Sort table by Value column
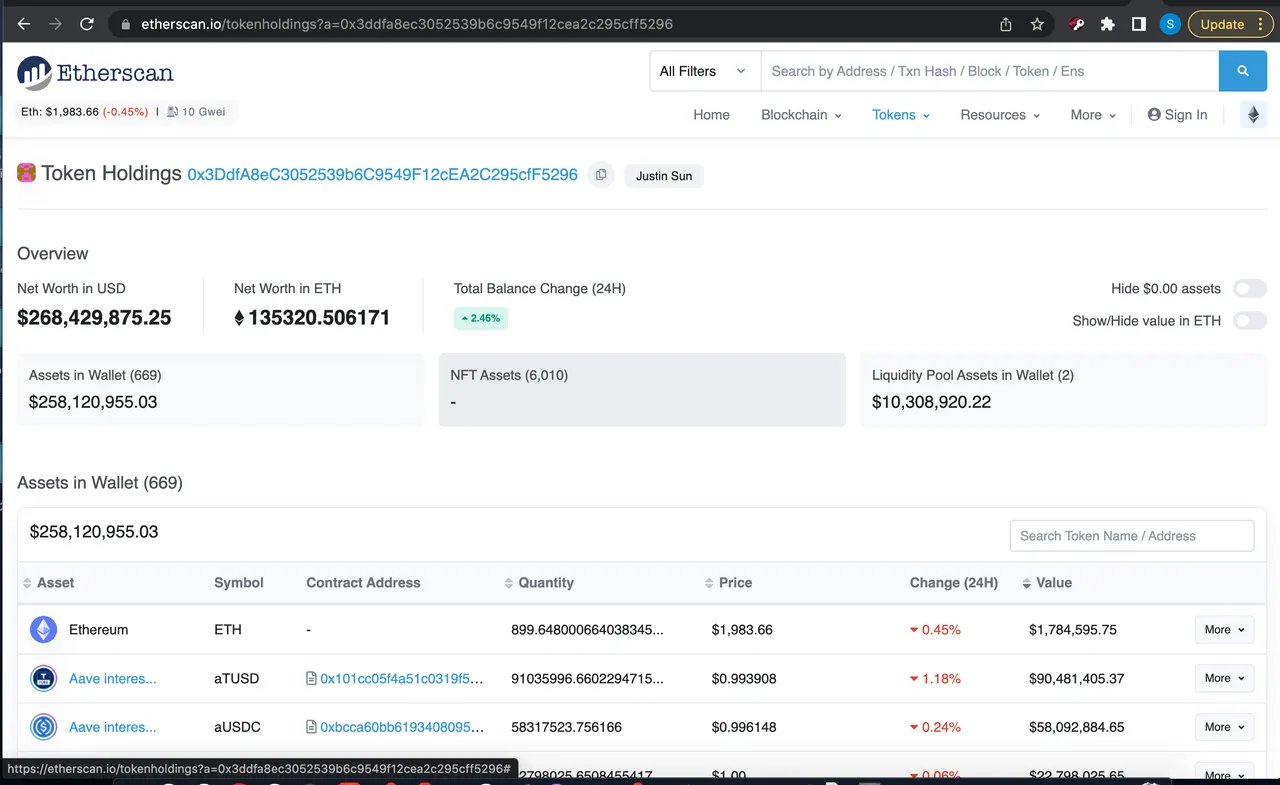 pyautogui.click(x=1047, y=583)
